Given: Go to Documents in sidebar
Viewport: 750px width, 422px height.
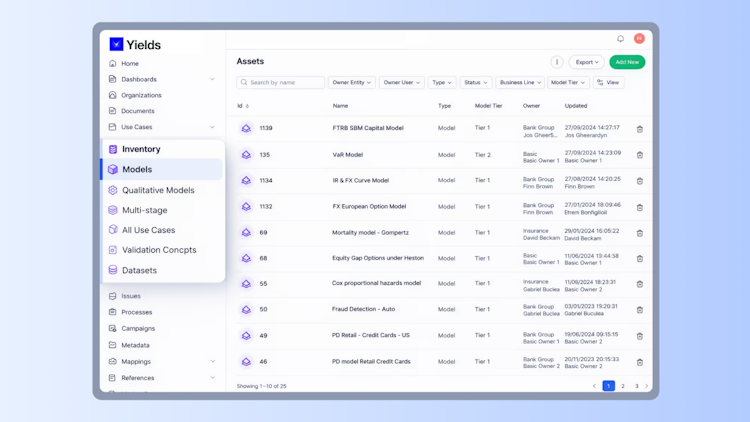Looking at the screenshot, I should pyautogui.click(x=138, y=111).
